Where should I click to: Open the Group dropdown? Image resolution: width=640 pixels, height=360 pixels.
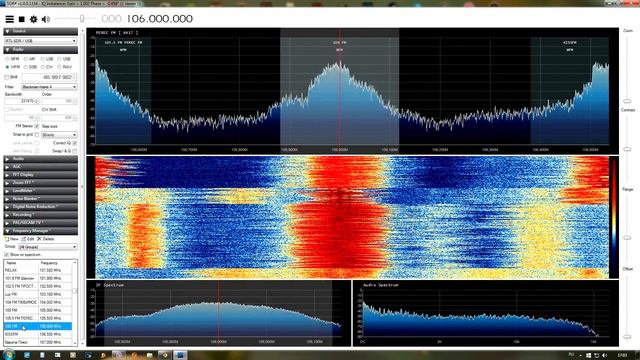tap(48, 247)
